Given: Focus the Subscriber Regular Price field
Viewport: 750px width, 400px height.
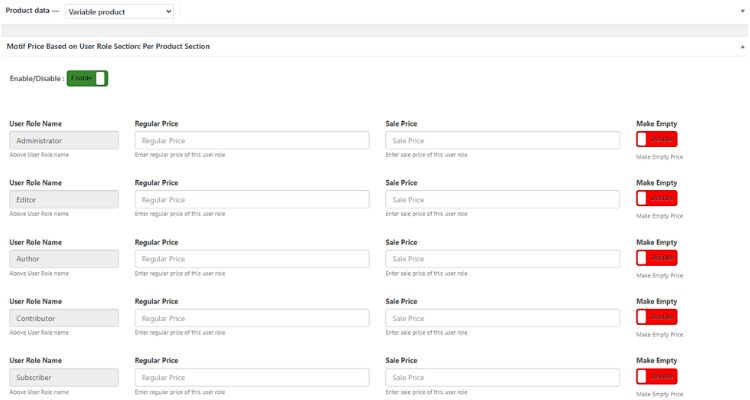Looking at the screenshot, I should click(x=251, y=377).
